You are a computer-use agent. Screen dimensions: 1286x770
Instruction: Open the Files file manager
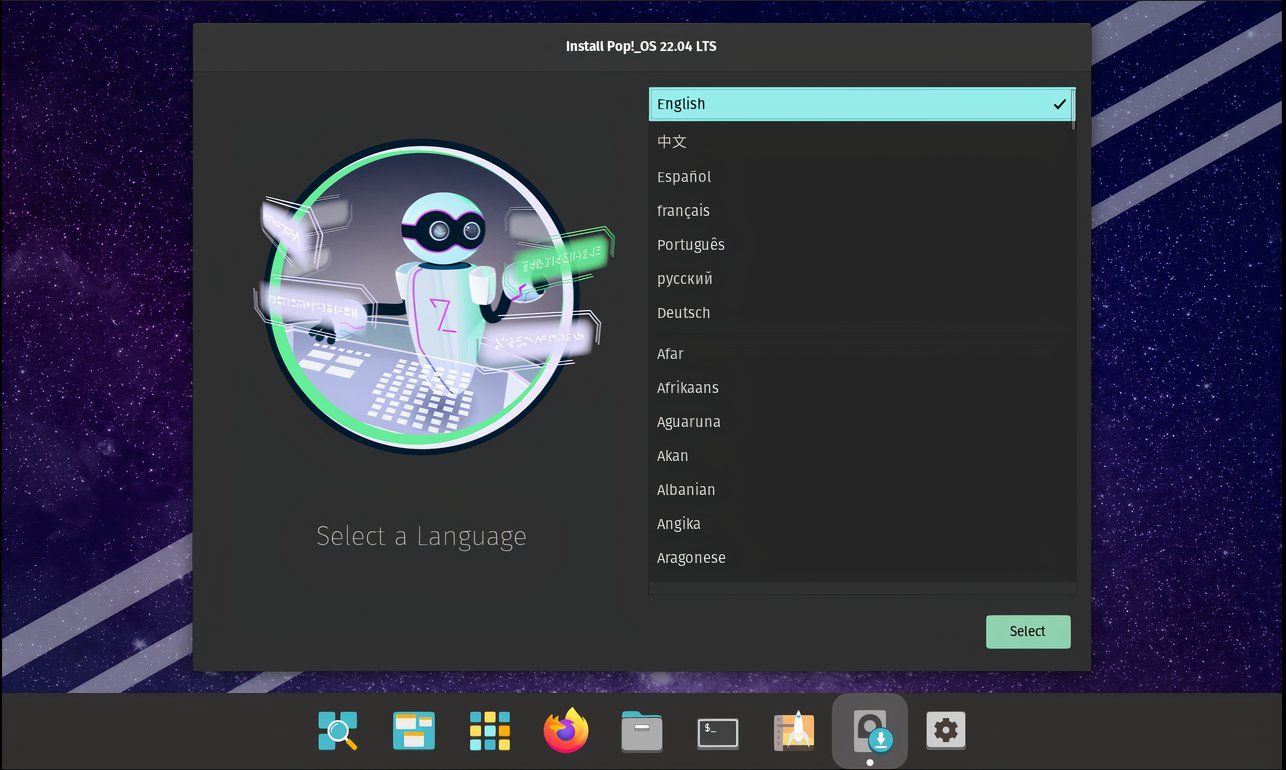coord(641,731)
